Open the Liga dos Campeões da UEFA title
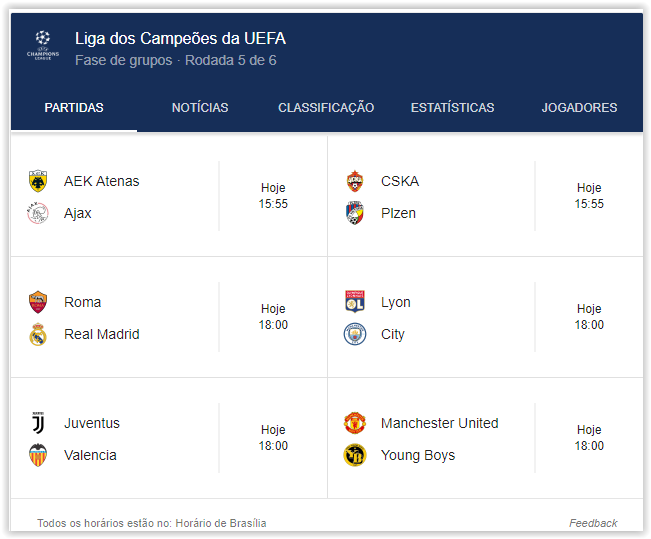Viewport: 651px width, 539px height. pyautogui.click(x=180, y=39)
